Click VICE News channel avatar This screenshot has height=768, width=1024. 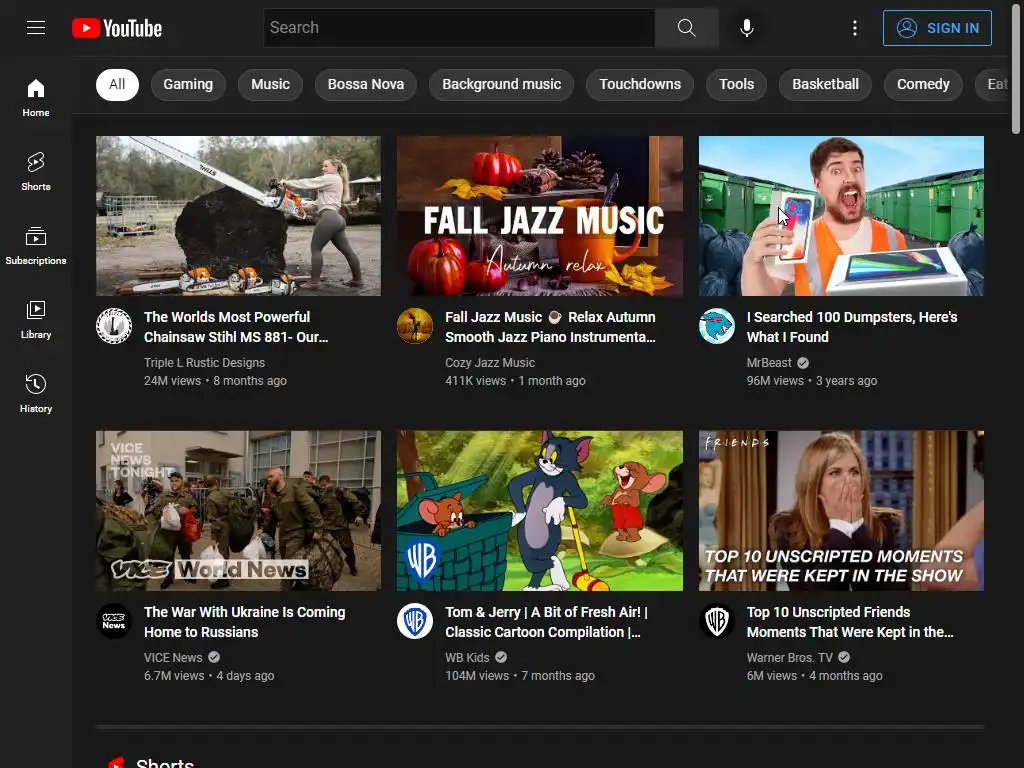[x=114, y=621]
